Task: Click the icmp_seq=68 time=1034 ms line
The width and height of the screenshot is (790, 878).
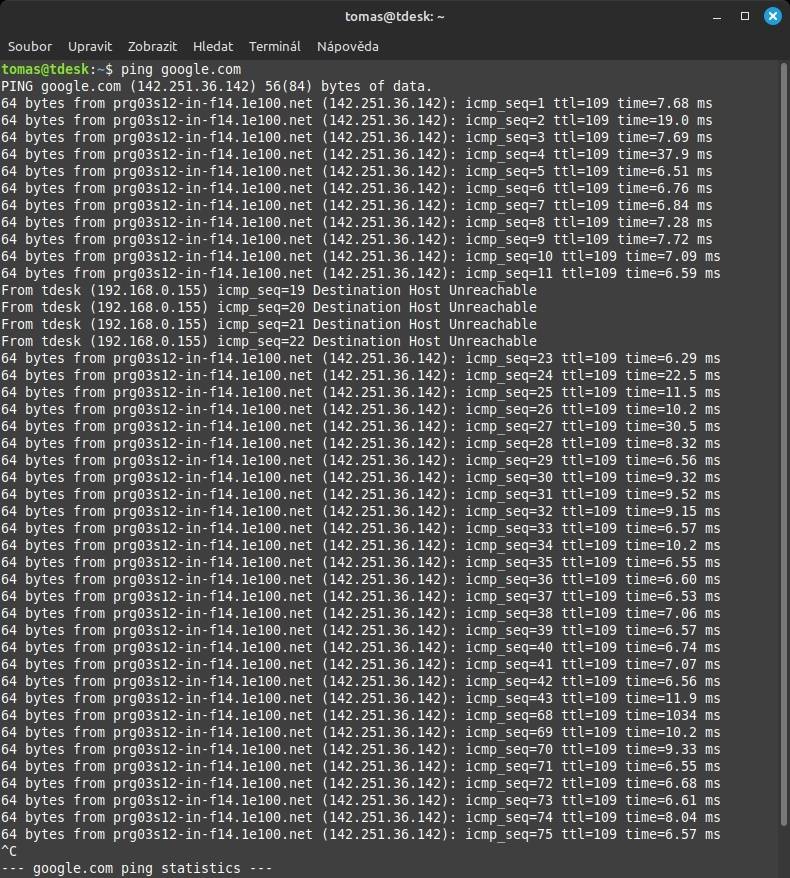Action: 361,715
